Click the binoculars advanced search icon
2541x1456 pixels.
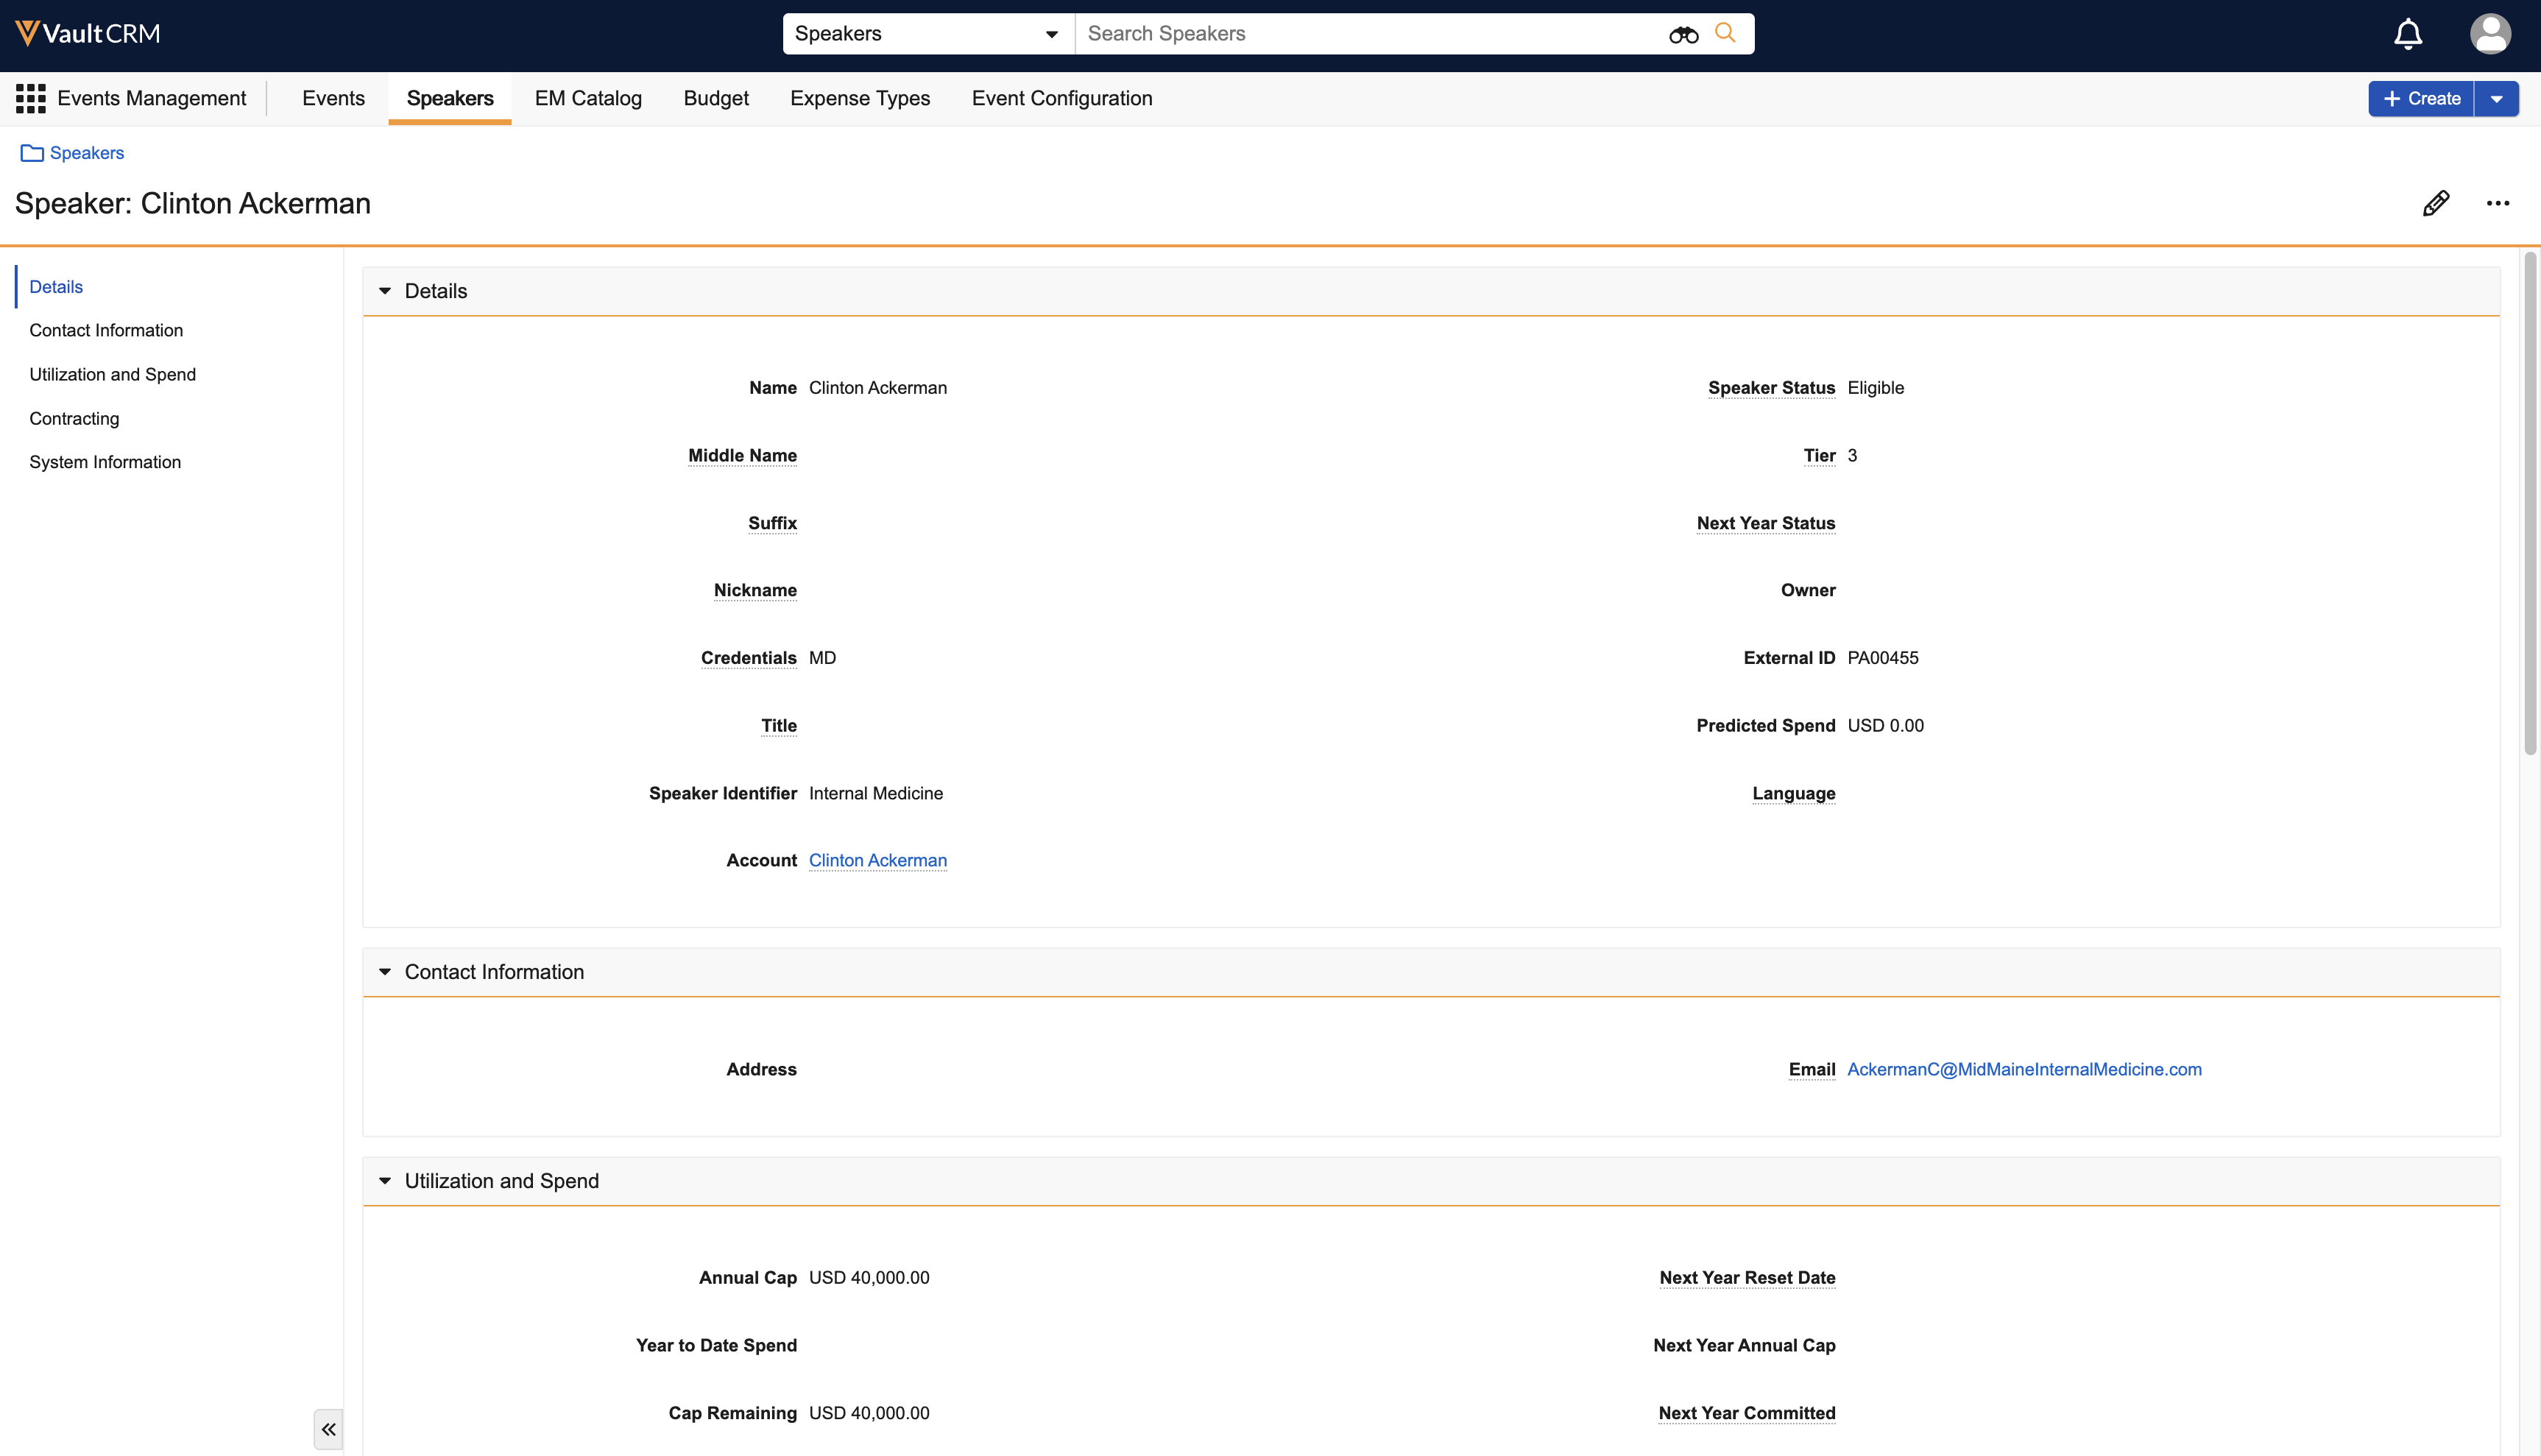pyautogui.click(x=1683, y=34)
